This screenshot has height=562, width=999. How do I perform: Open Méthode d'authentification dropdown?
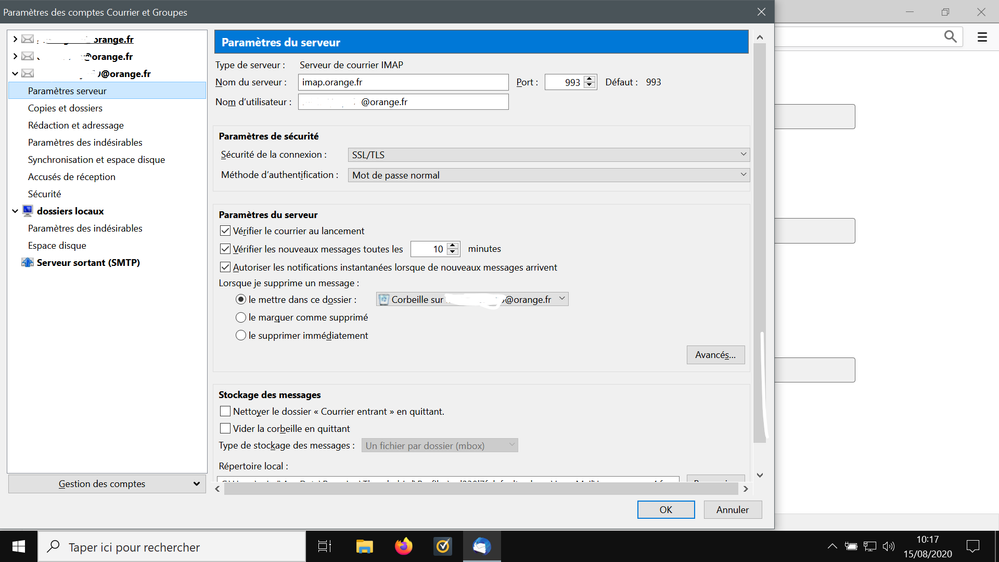pyautogui.click(x=548, y=175)
